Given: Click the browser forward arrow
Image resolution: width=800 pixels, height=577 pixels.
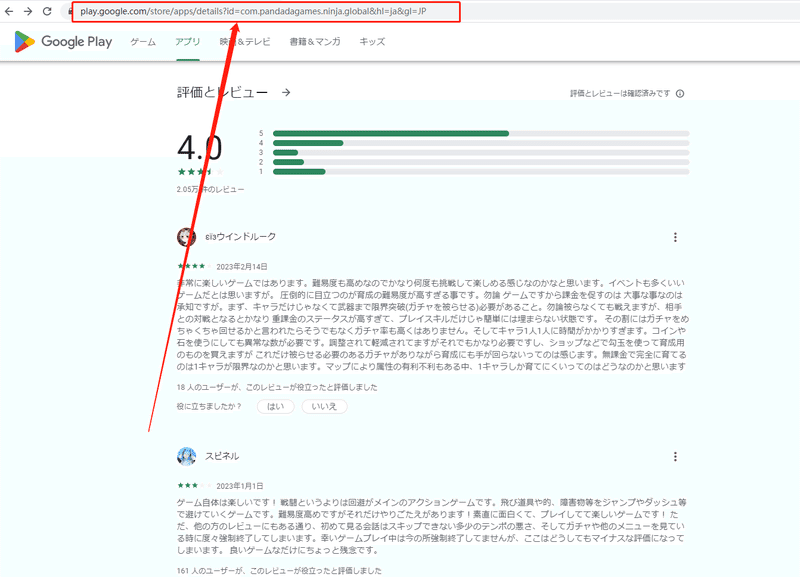Looking at the screenshot, I should coord(28,11).
